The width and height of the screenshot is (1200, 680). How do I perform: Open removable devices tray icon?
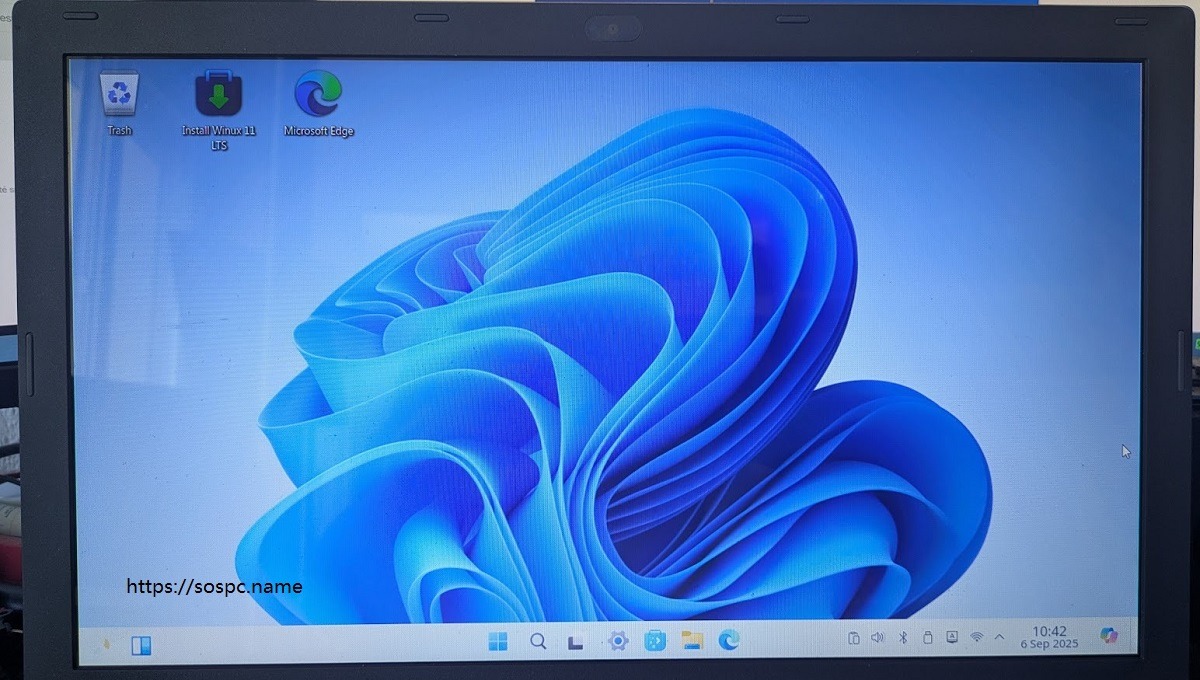coord(927,638)
